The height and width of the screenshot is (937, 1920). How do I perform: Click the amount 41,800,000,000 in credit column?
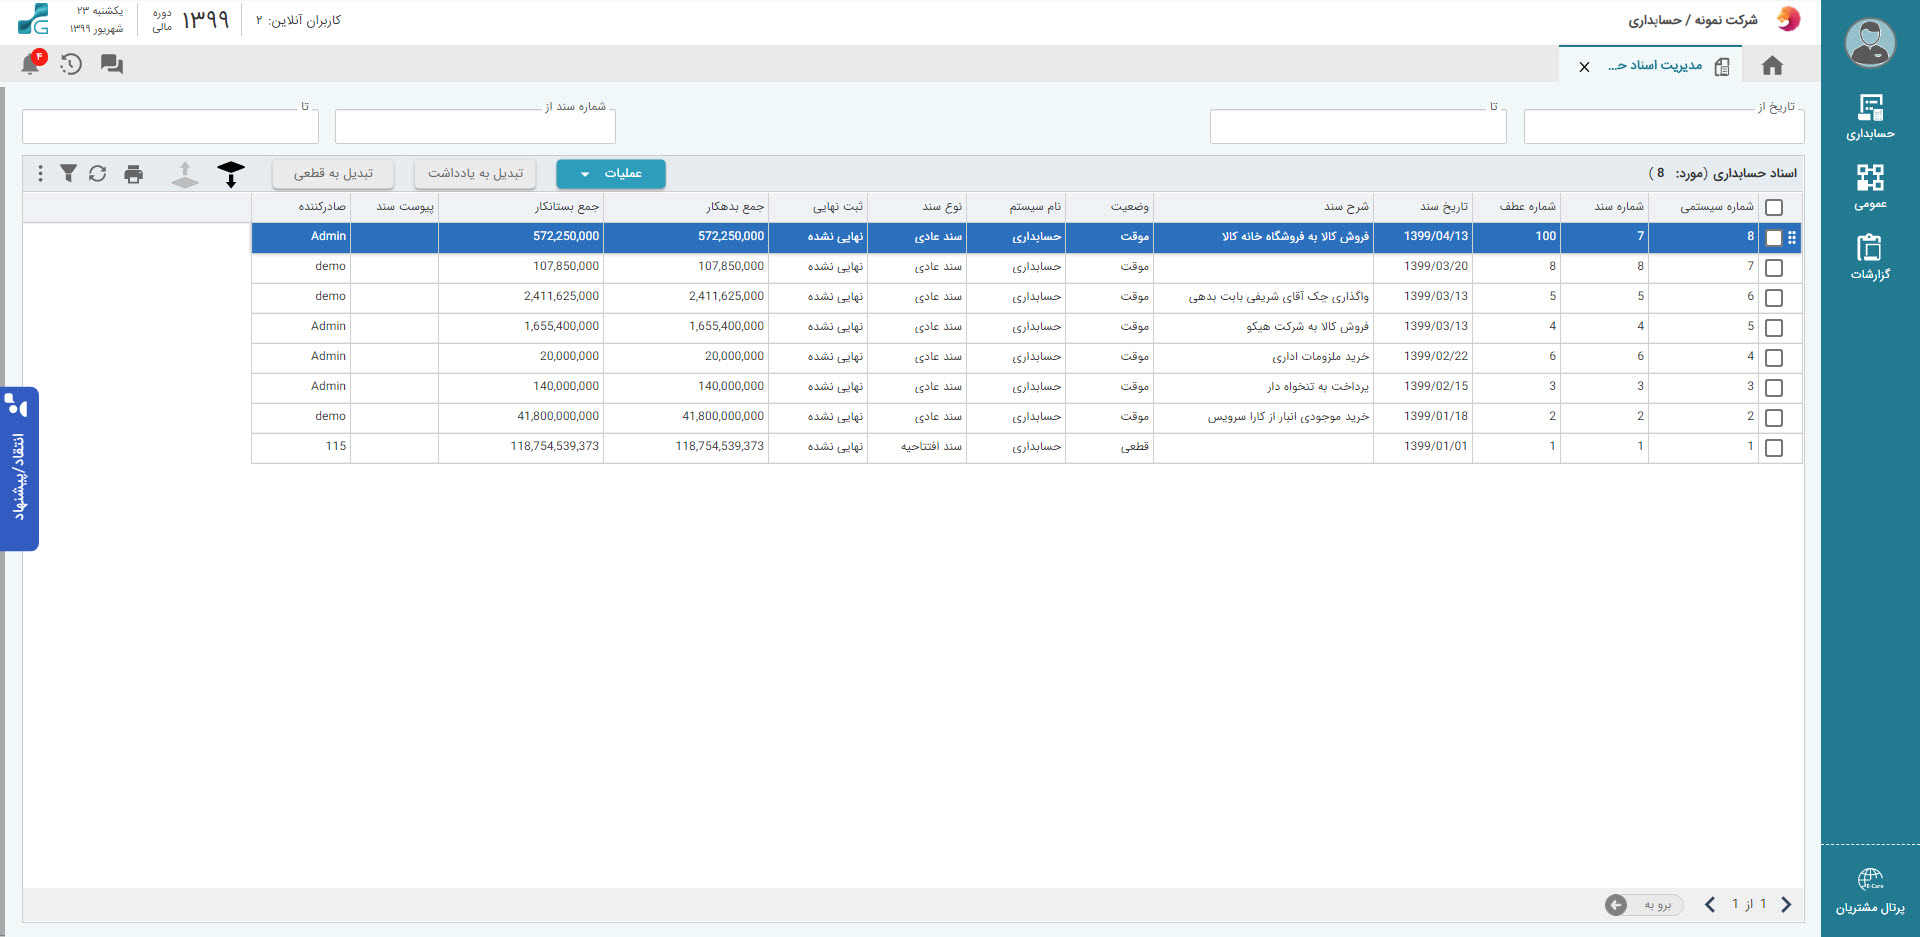[x=558, y=416]
